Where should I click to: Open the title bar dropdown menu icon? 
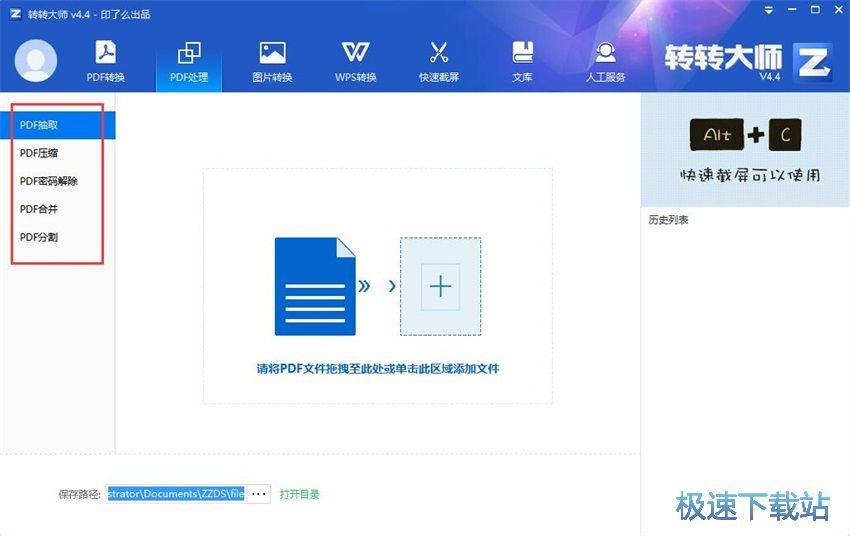(769, 10)
